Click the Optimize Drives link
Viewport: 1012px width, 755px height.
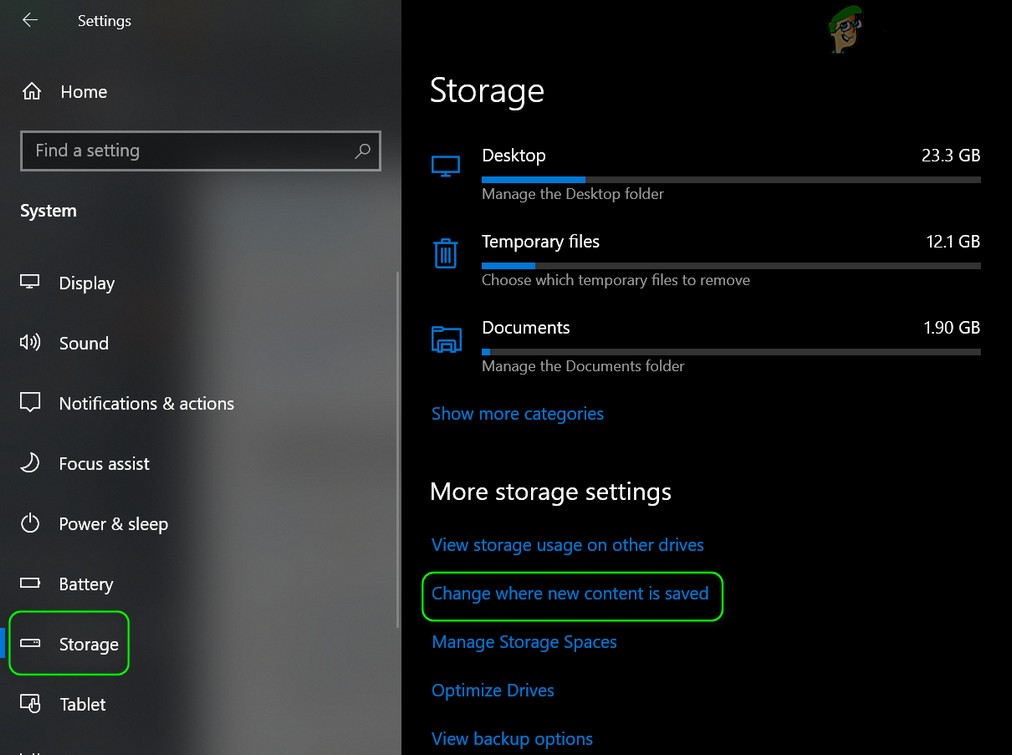click(492, 691)
